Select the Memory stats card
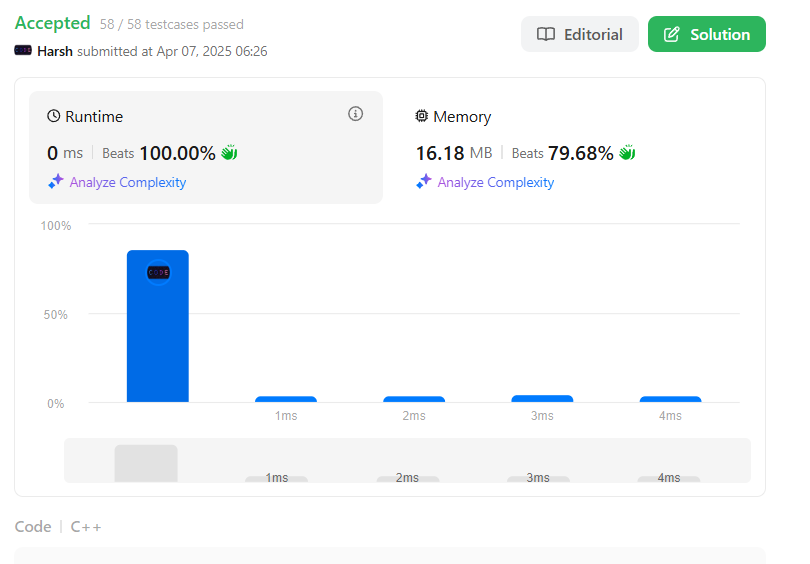810x564 pixels. pyautogui.click(x=573, y=148)
